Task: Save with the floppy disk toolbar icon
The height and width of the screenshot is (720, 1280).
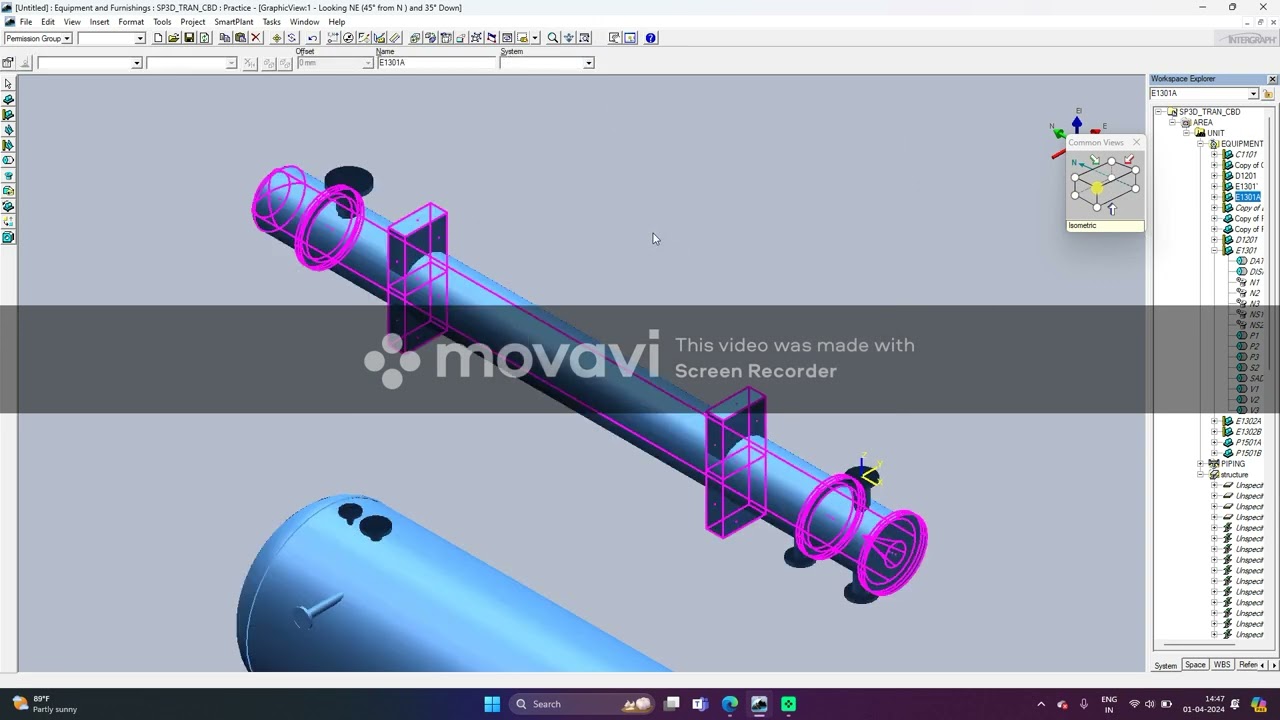Action: 188,38
